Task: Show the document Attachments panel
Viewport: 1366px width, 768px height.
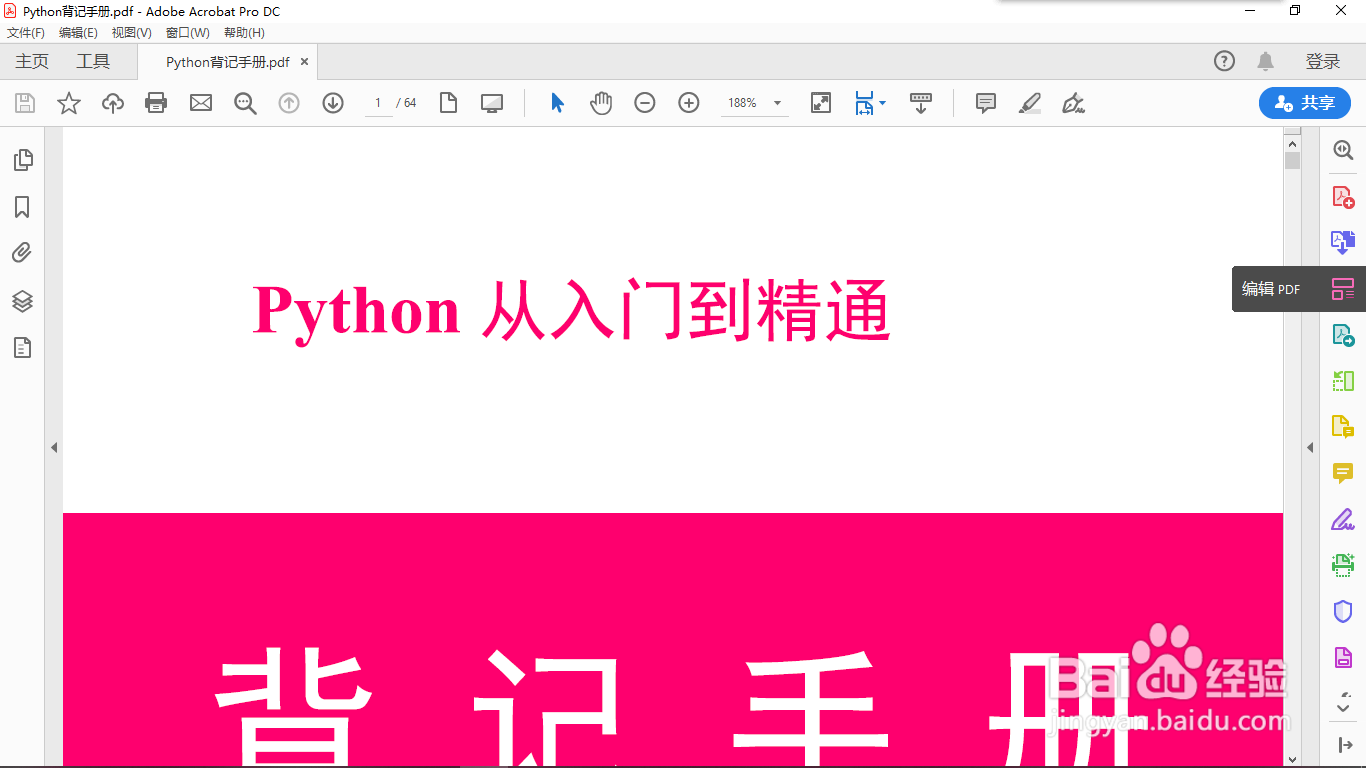Action: tap(21, 252)
